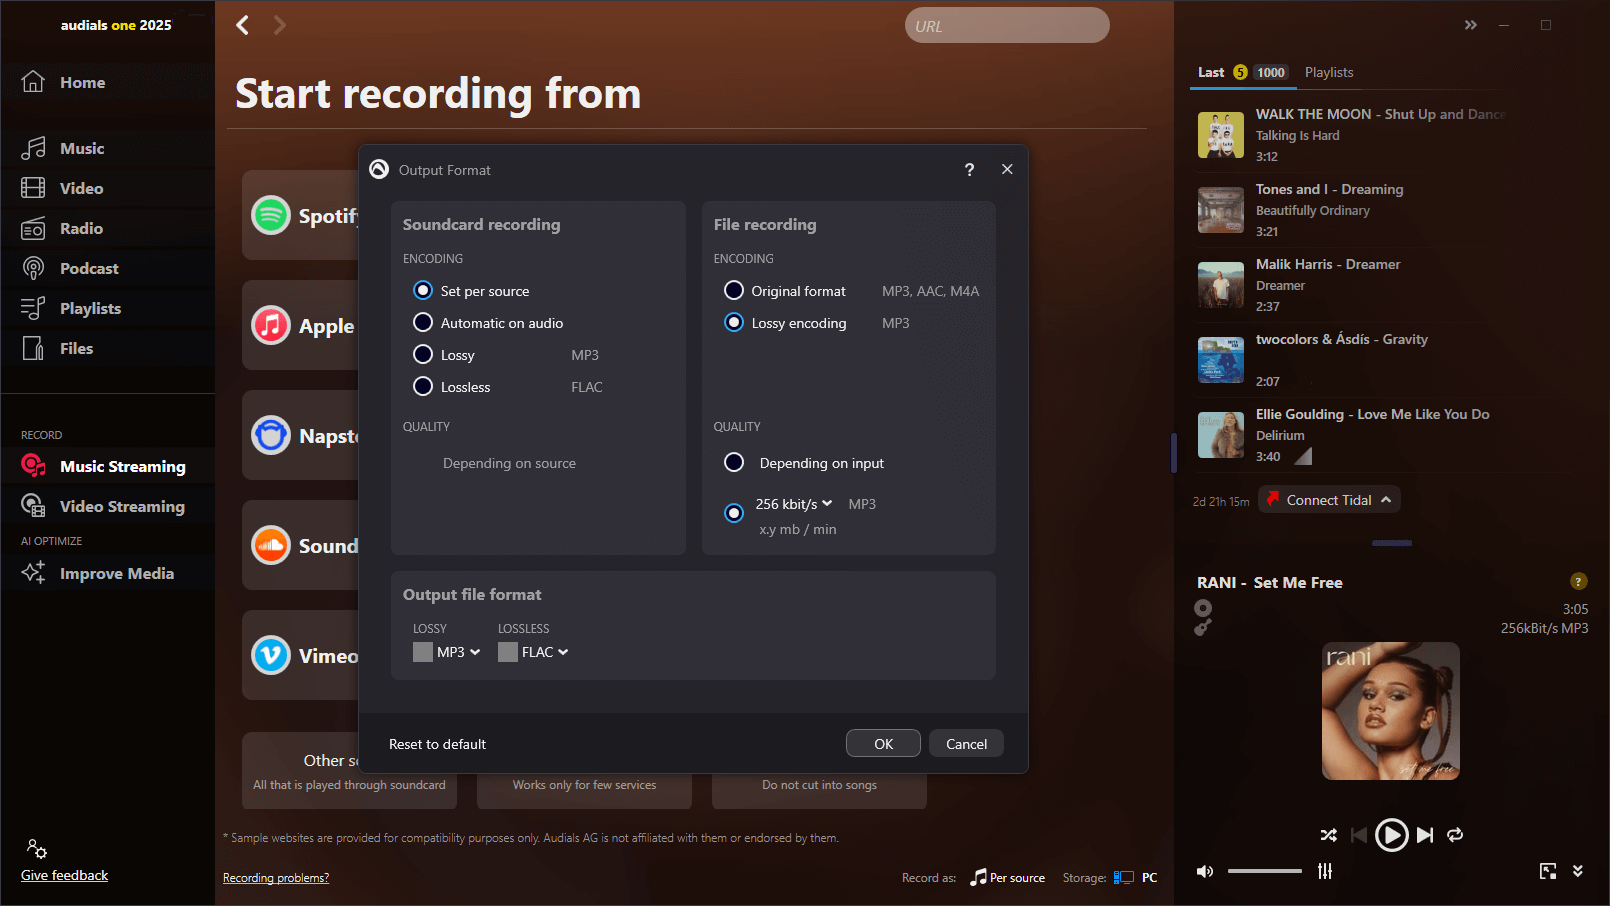Click the Vimeo source icon

click(x=270, y=656)
